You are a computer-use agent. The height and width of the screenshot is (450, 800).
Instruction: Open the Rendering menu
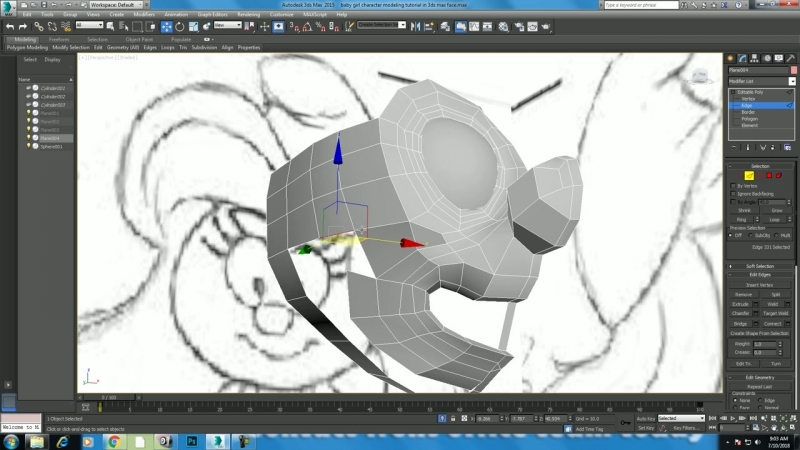coord(248,14)
